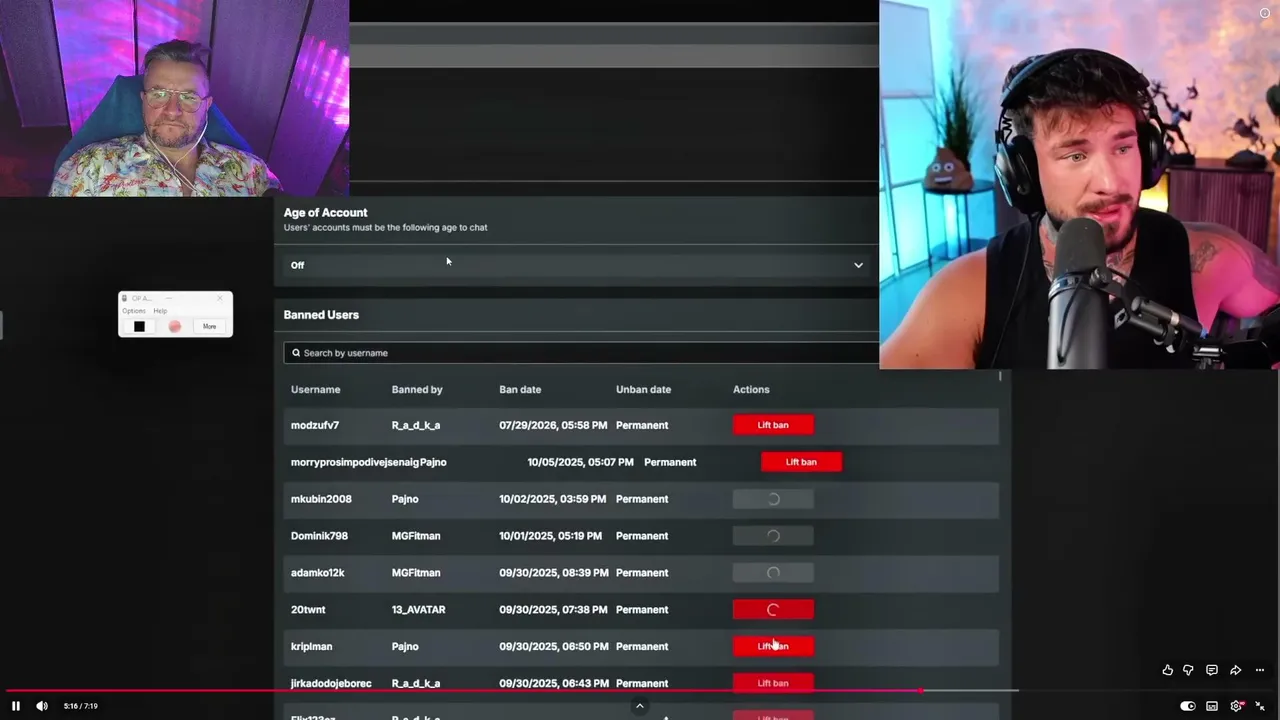Select the username kriplman
Image resolution: width=1280 pixels, height=720 pixels.
(311, 646)
